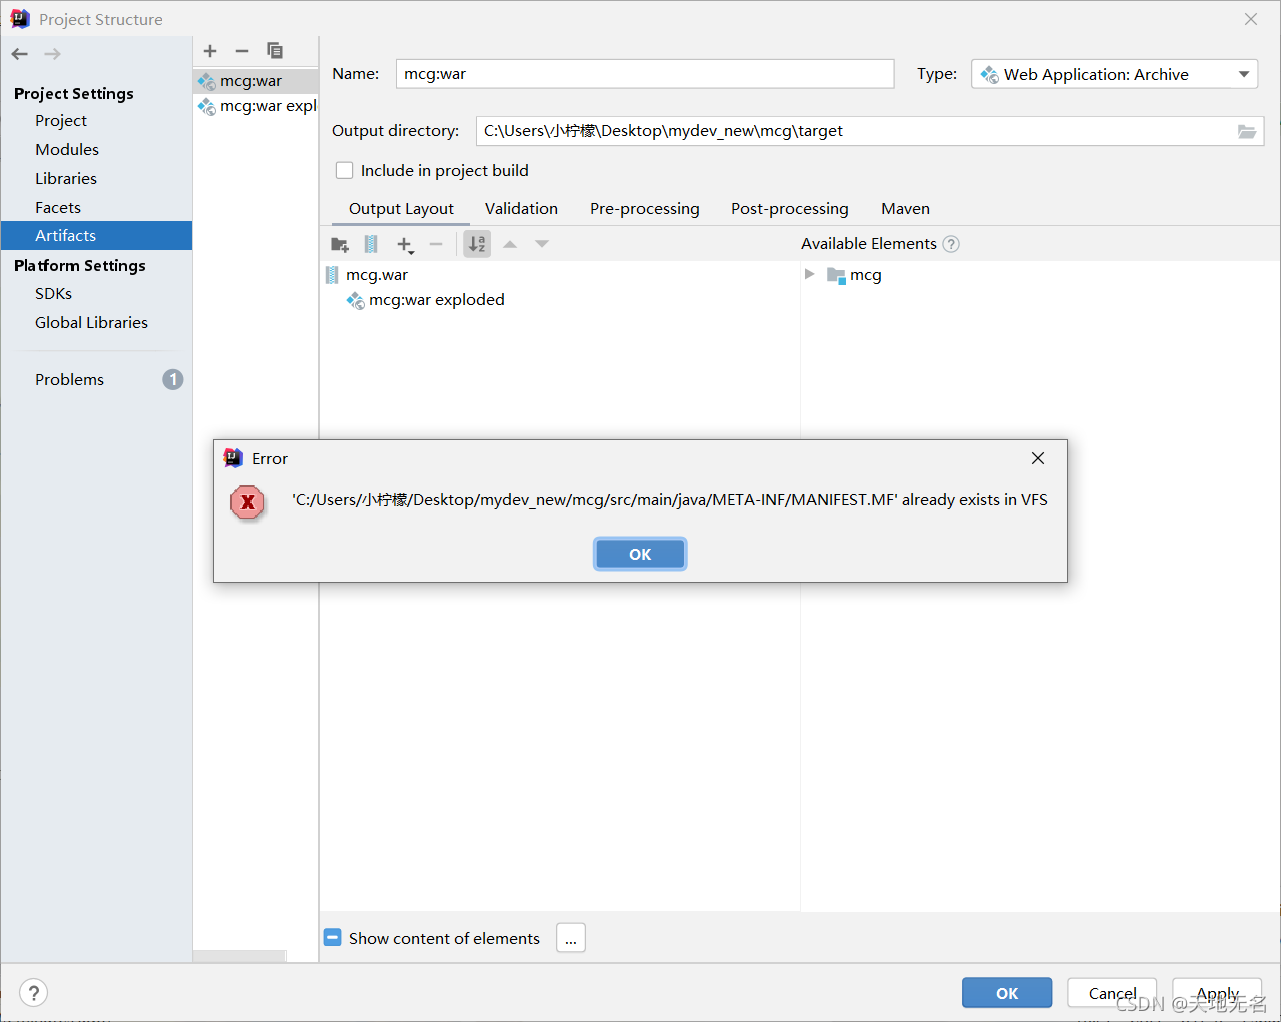Click OK in the Error dialog

(x=640, y=554)
